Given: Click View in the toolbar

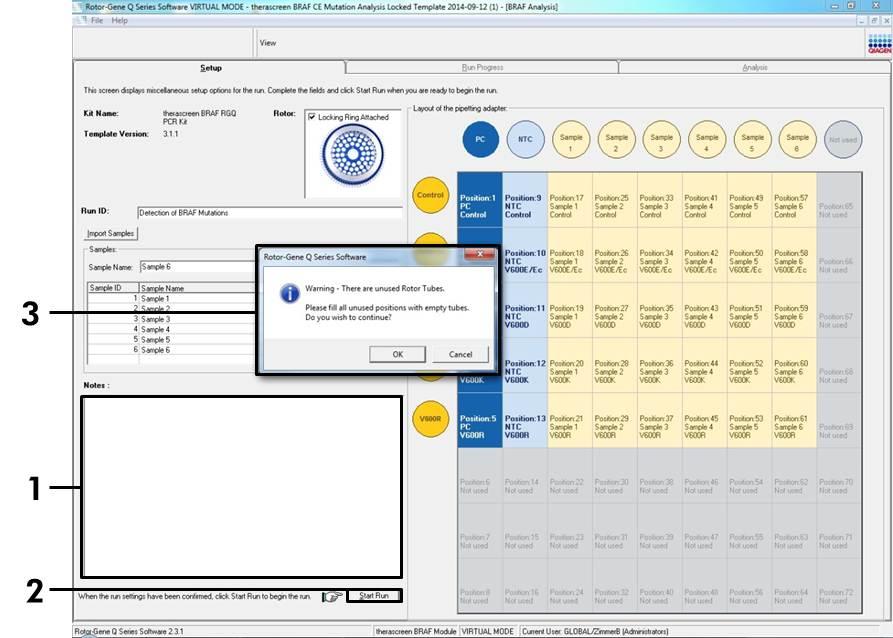Looking at the screenshot, I should 268,43.
